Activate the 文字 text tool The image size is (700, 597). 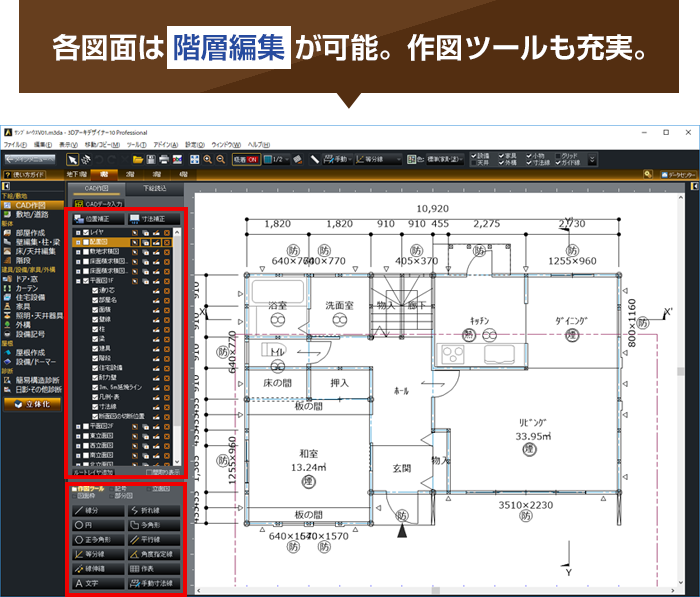97,582
